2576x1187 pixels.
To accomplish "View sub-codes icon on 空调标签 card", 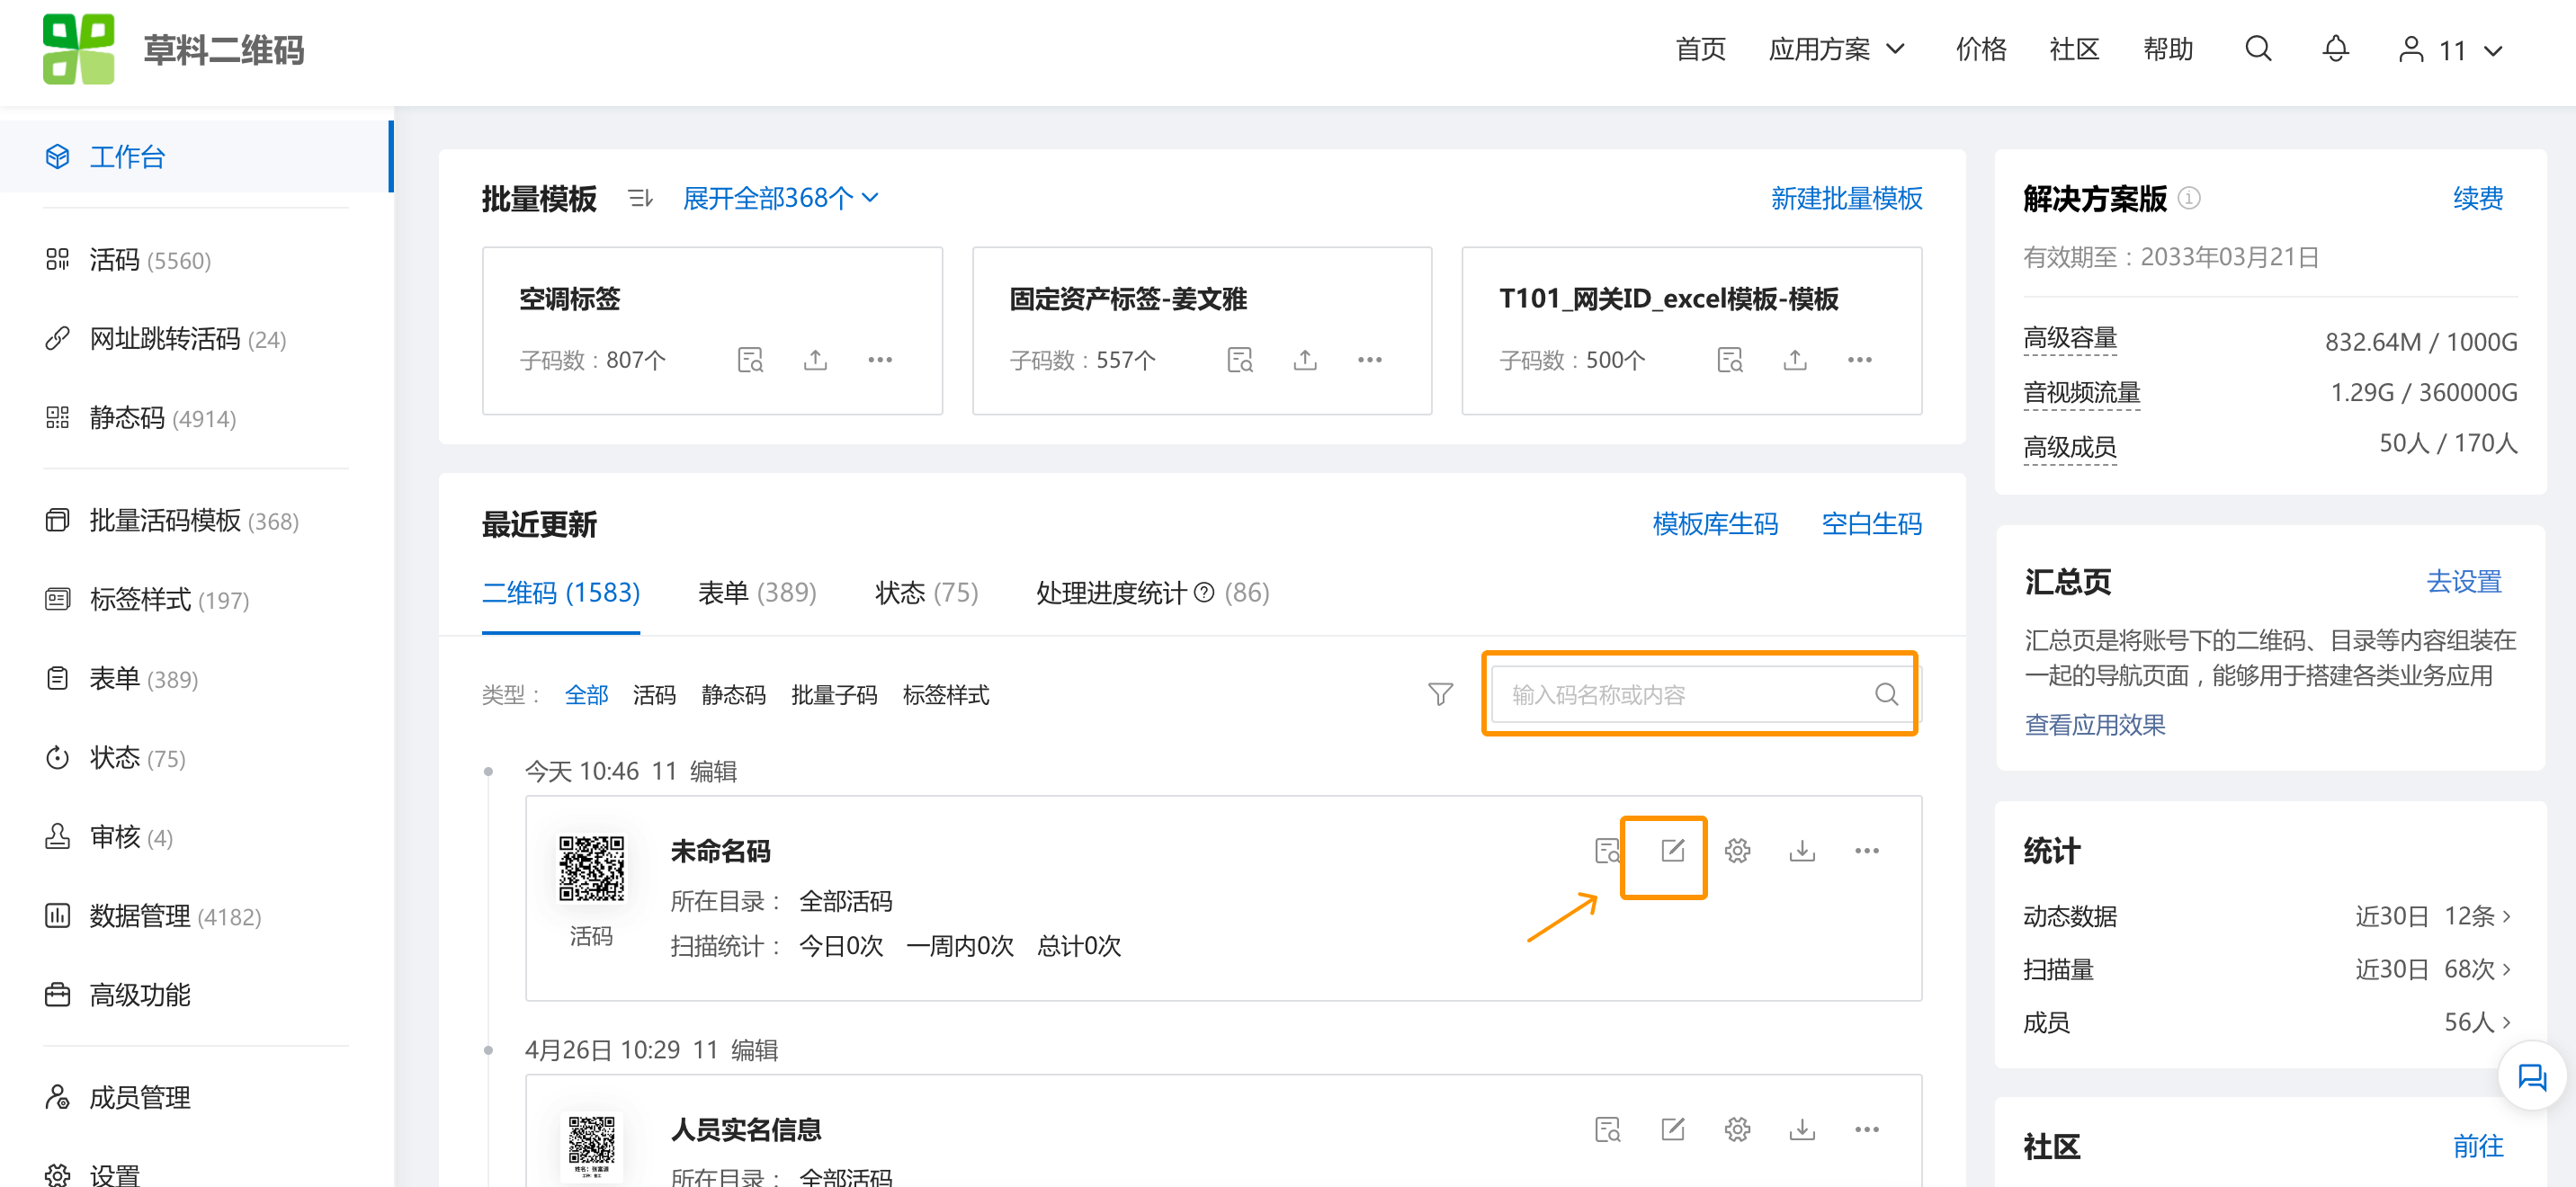I will pos(750,359).
